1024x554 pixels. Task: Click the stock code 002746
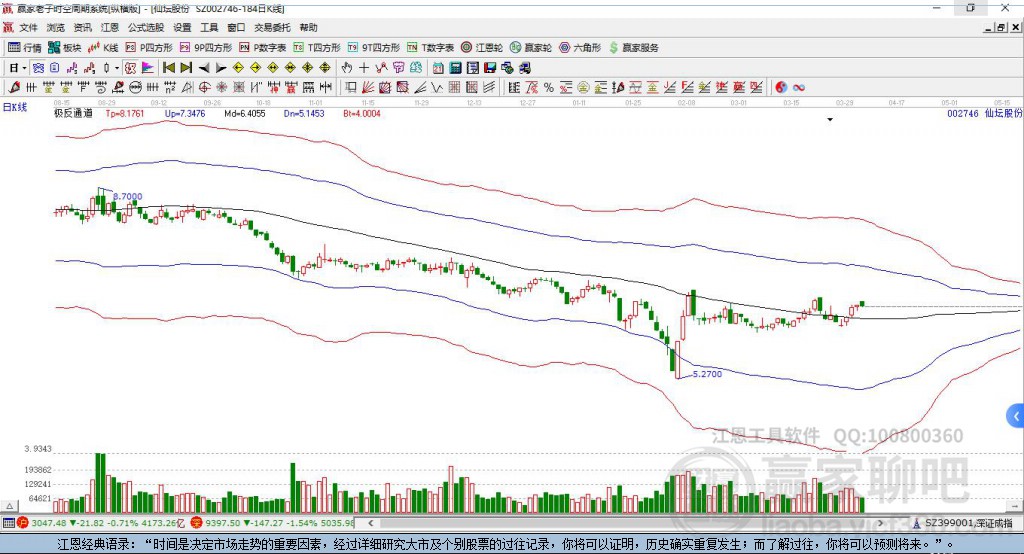[963, 113]
